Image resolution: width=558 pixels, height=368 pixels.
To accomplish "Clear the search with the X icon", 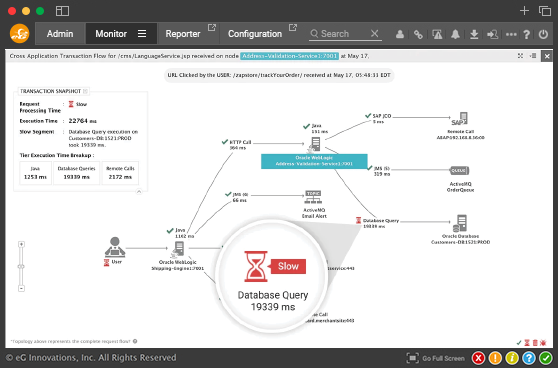I will pos(374,33).
